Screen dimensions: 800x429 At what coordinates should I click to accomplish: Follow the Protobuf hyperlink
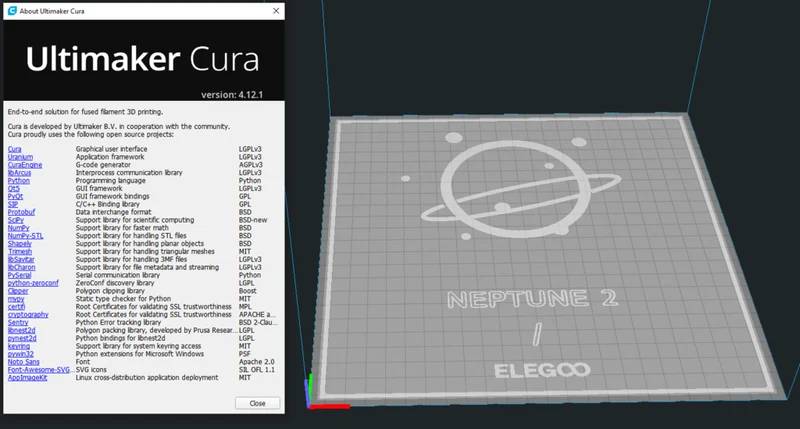pyautogui.click(x=21, y=212)
